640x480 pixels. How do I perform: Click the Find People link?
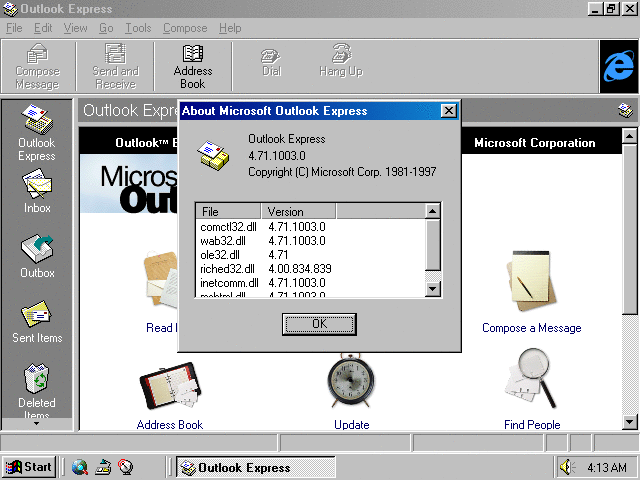pyautogui.click(x=532, y=425)
